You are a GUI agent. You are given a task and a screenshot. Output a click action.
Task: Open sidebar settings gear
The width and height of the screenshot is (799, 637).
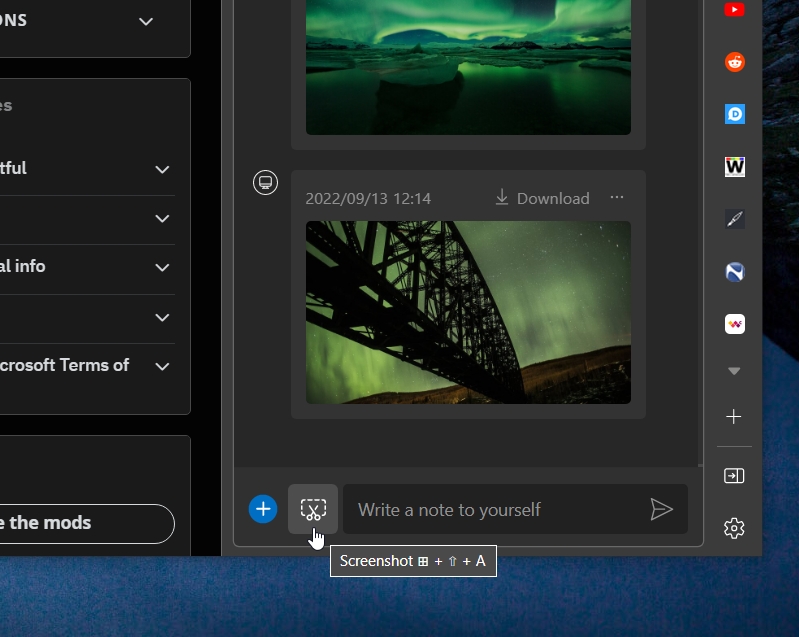click(x=734, y=528)
